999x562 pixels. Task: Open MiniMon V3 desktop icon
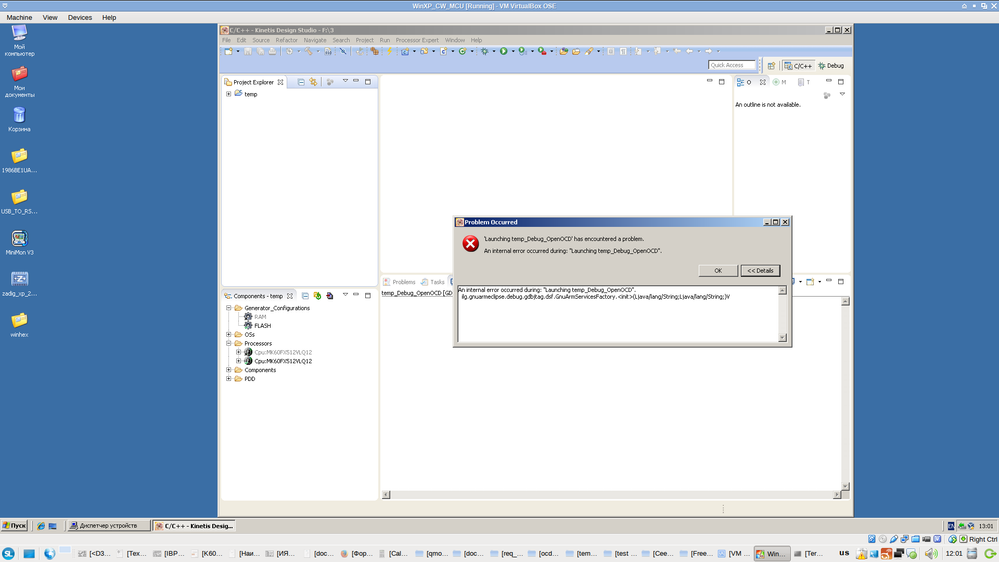pyautogui.click(x=20, y=243)
